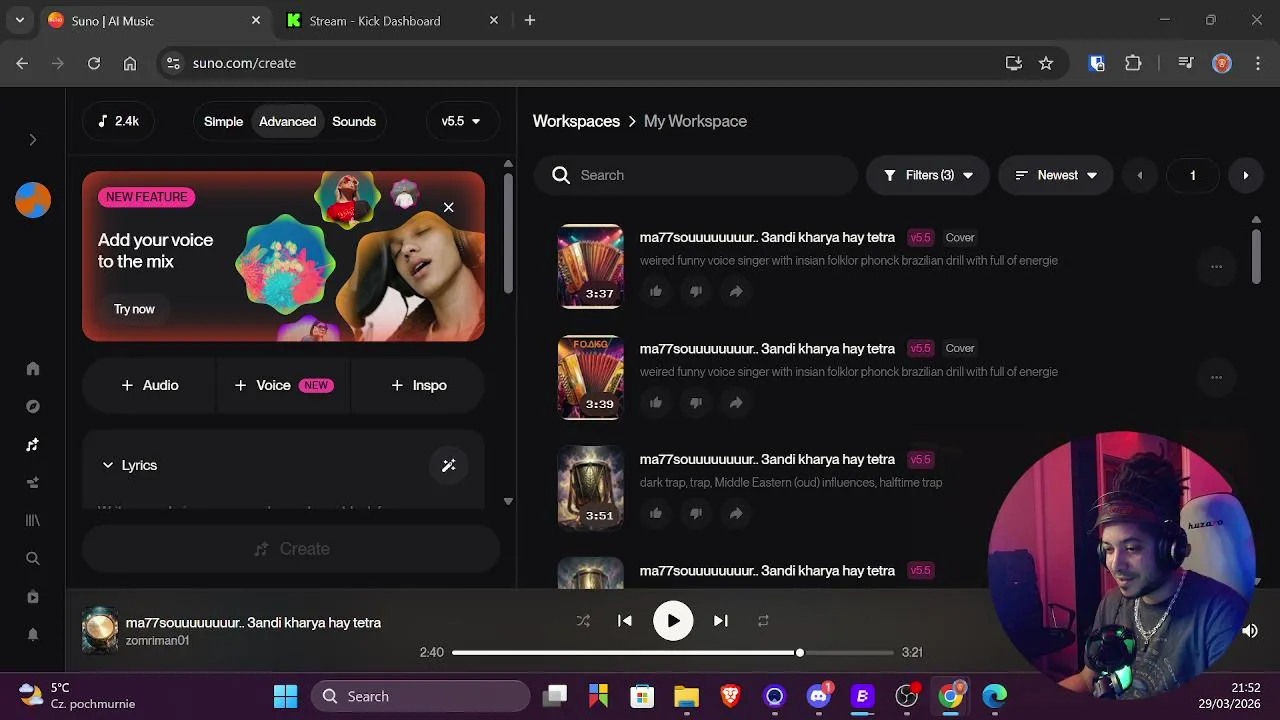Open the notifications bell in sidebar

coord(33,634)
